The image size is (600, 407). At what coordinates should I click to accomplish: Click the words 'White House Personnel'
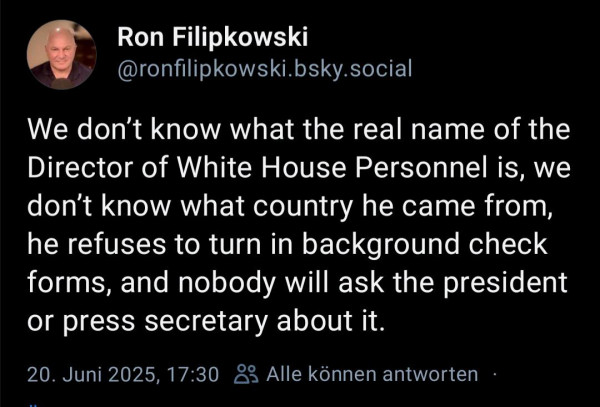(x=331, y=168)
